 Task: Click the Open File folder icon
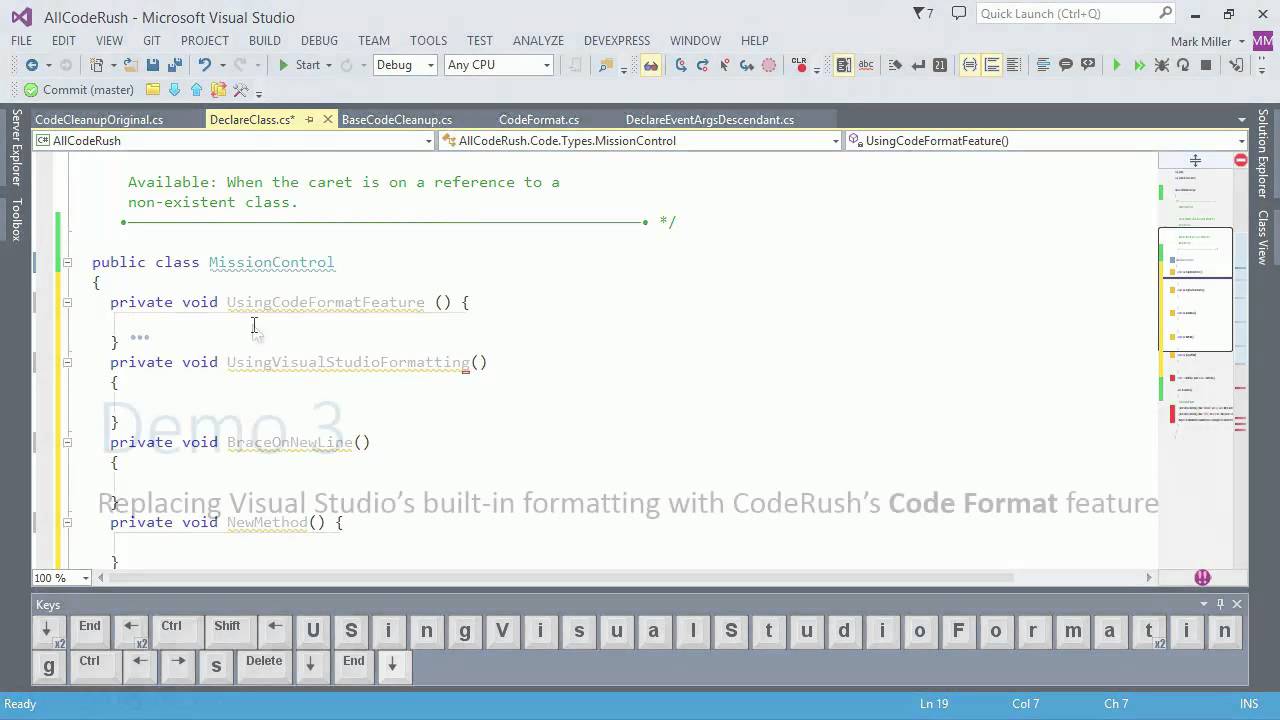coord(131,65)
